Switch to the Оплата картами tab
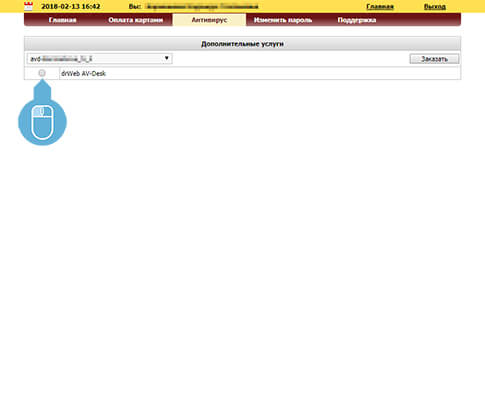Screen dimensions: 485x400 point(135,20)
